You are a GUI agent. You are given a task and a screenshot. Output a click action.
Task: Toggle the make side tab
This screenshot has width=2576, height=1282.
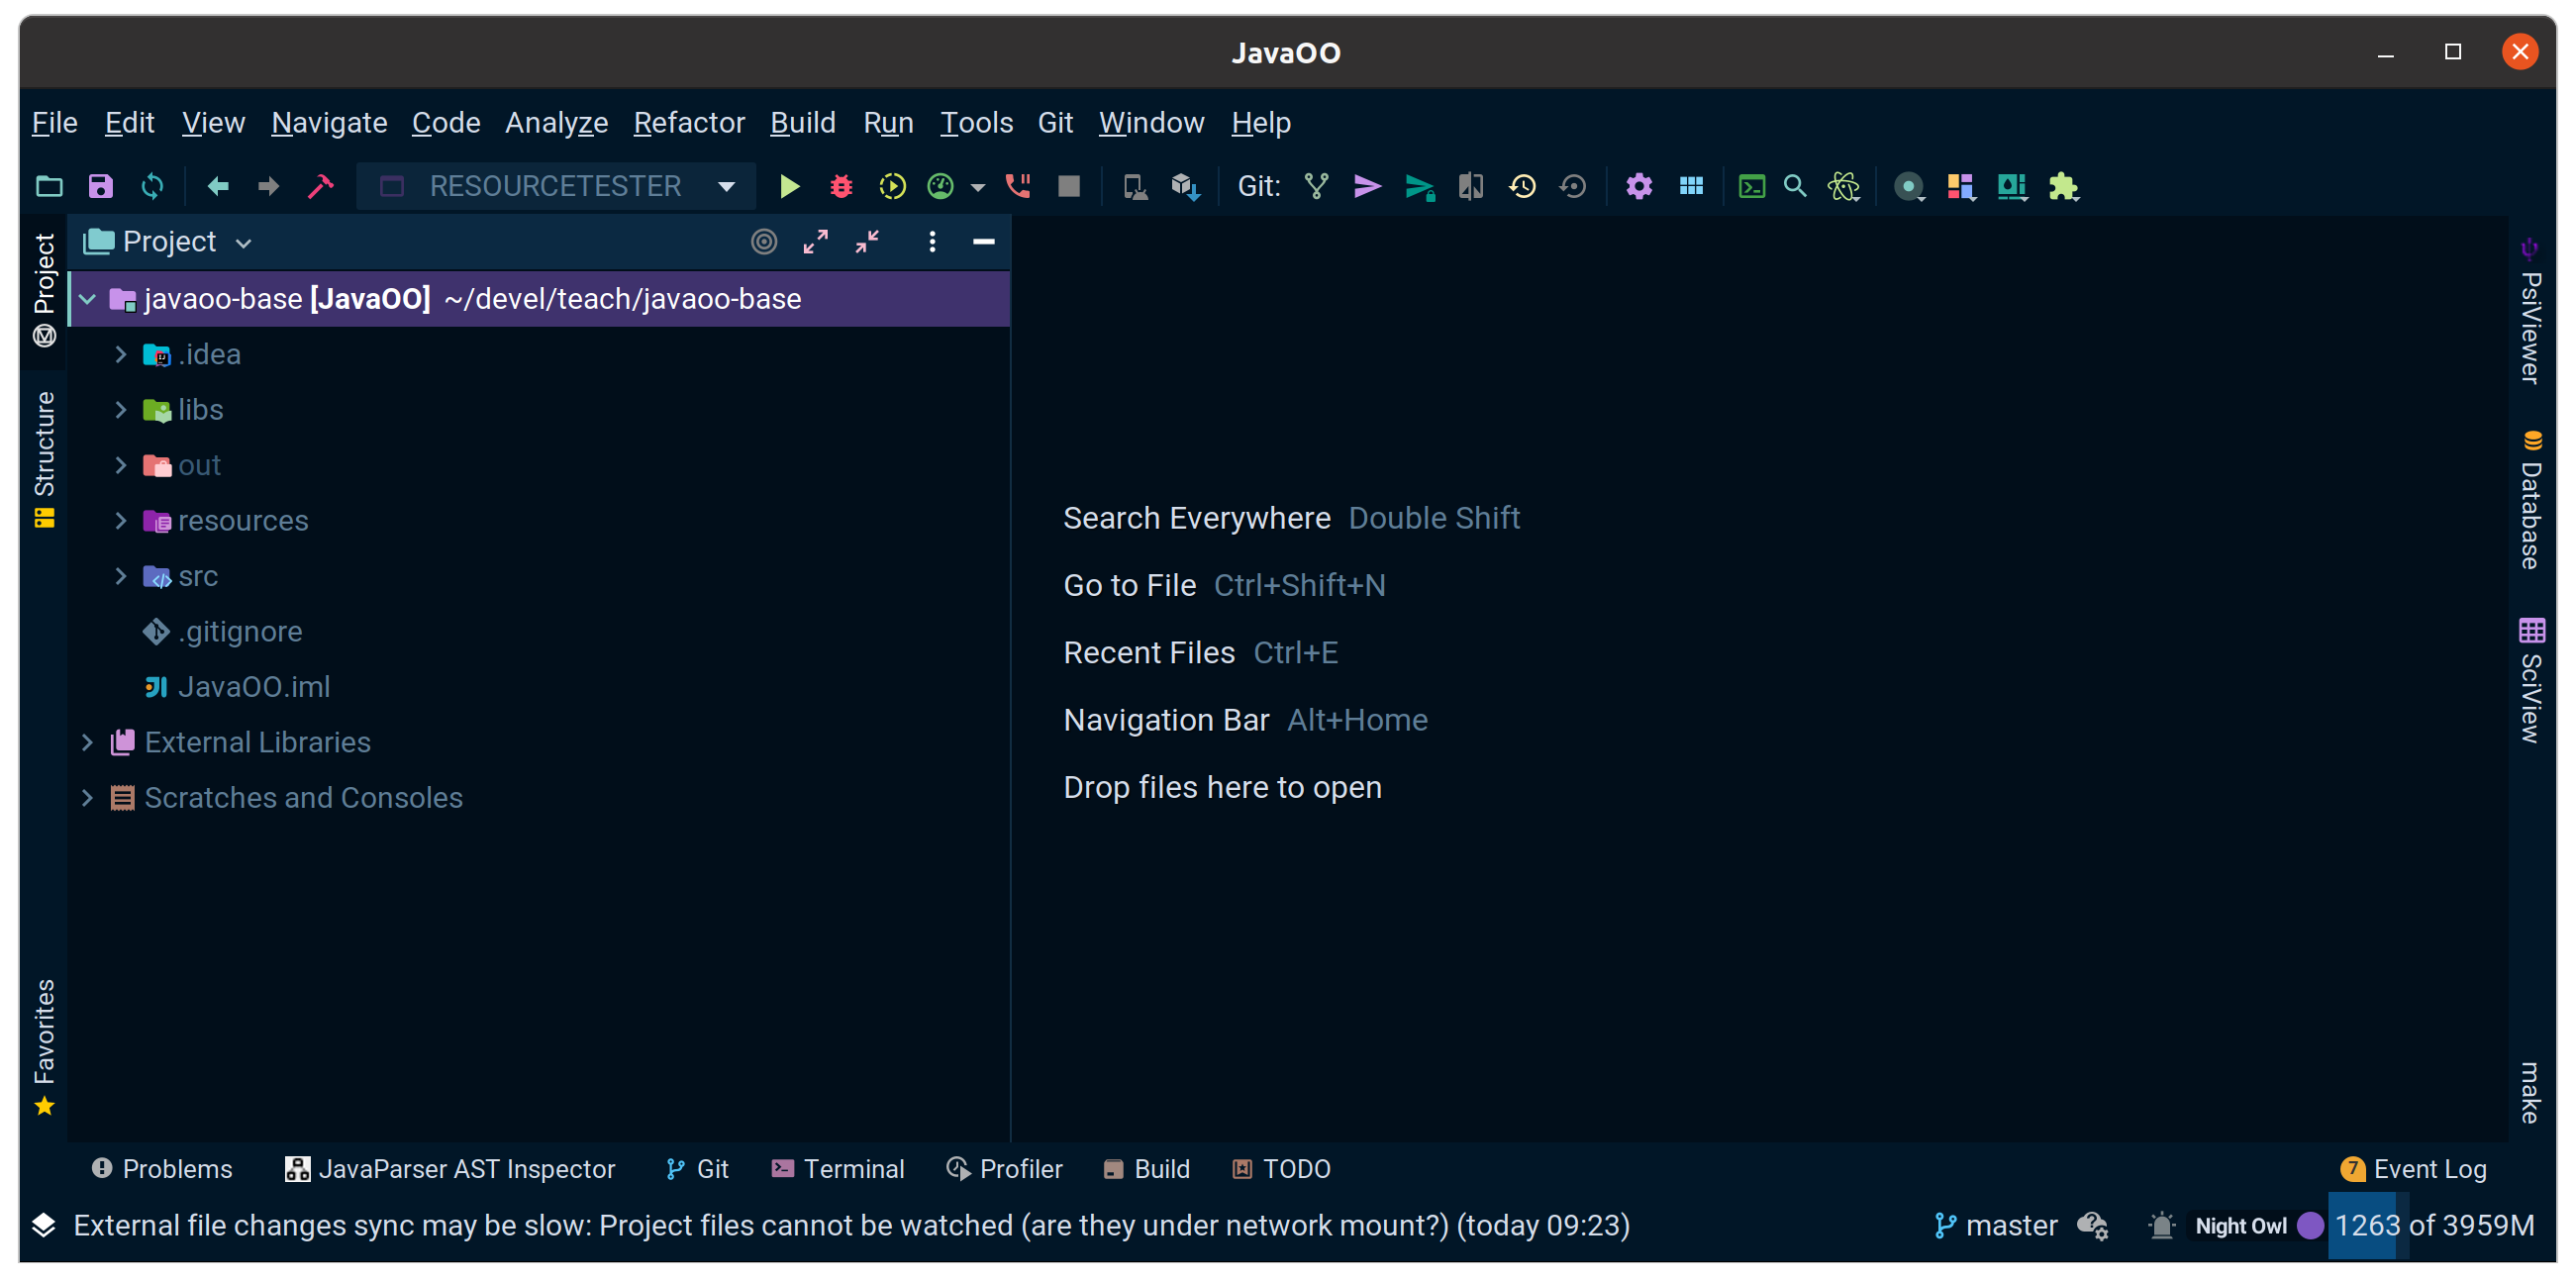pyautogui.click(x=2530, y=1092)
